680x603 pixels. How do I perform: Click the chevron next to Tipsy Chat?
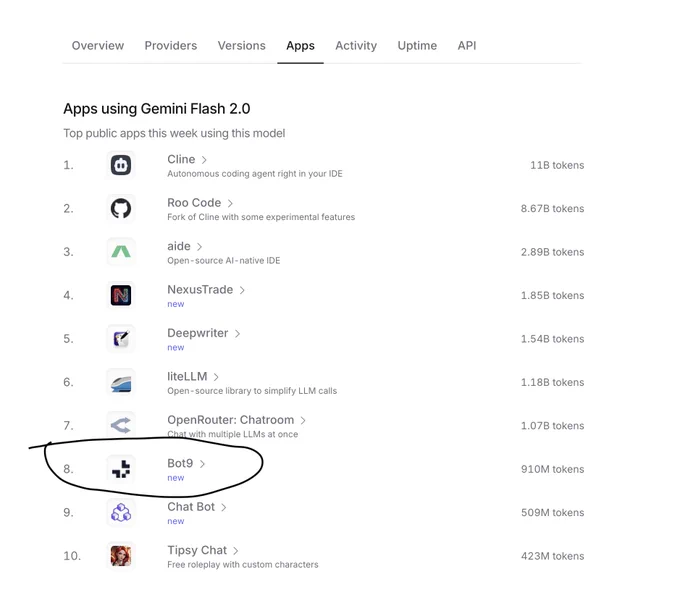[x=235, y=551]
